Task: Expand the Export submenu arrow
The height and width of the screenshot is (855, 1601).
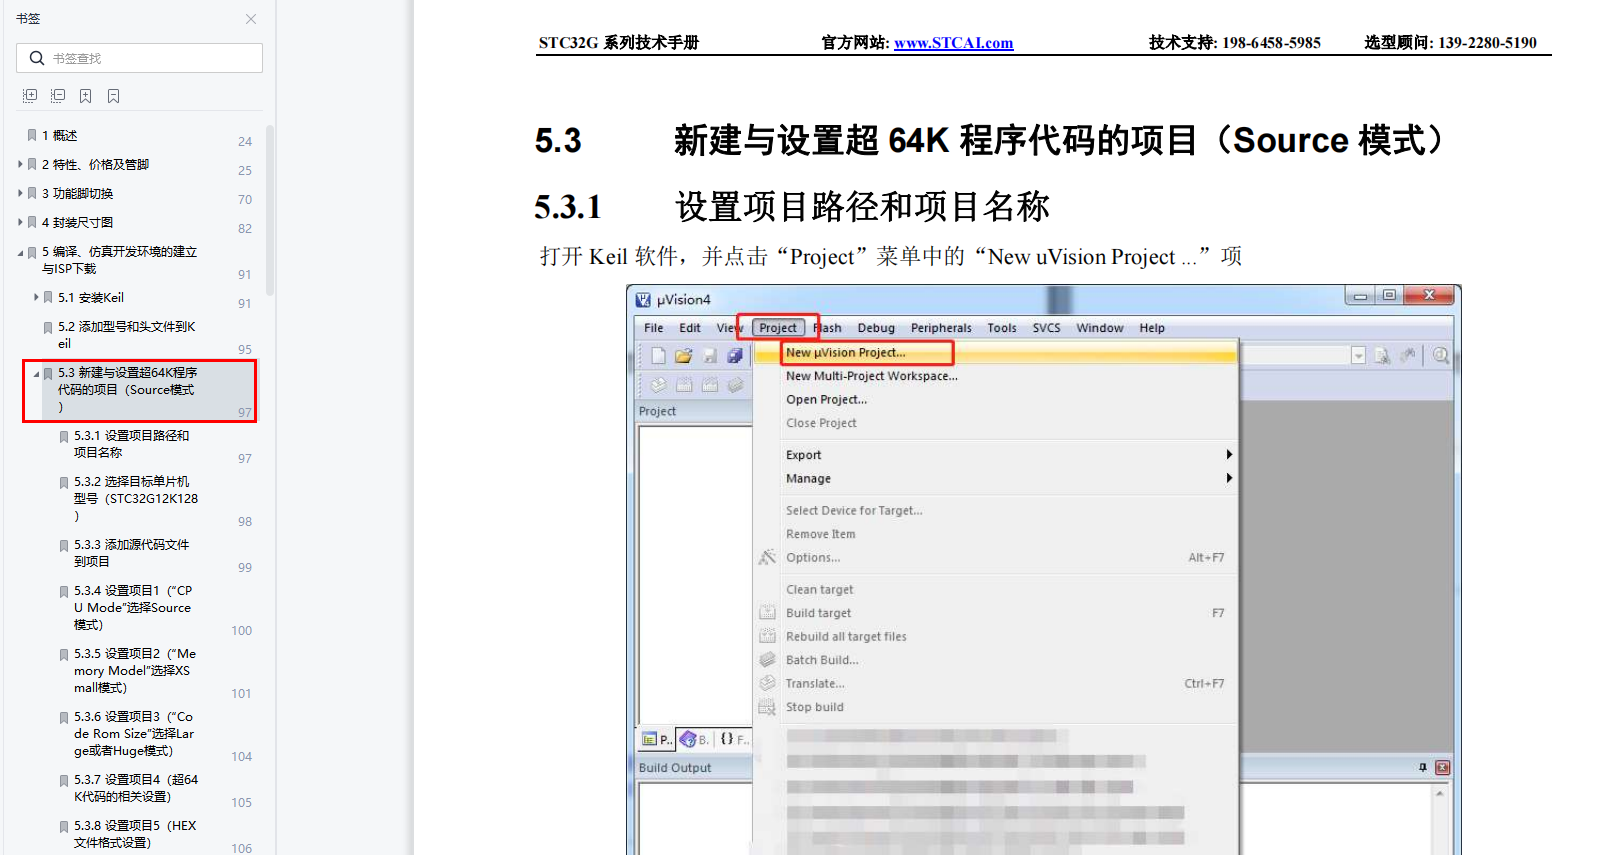Action: 1229,455
